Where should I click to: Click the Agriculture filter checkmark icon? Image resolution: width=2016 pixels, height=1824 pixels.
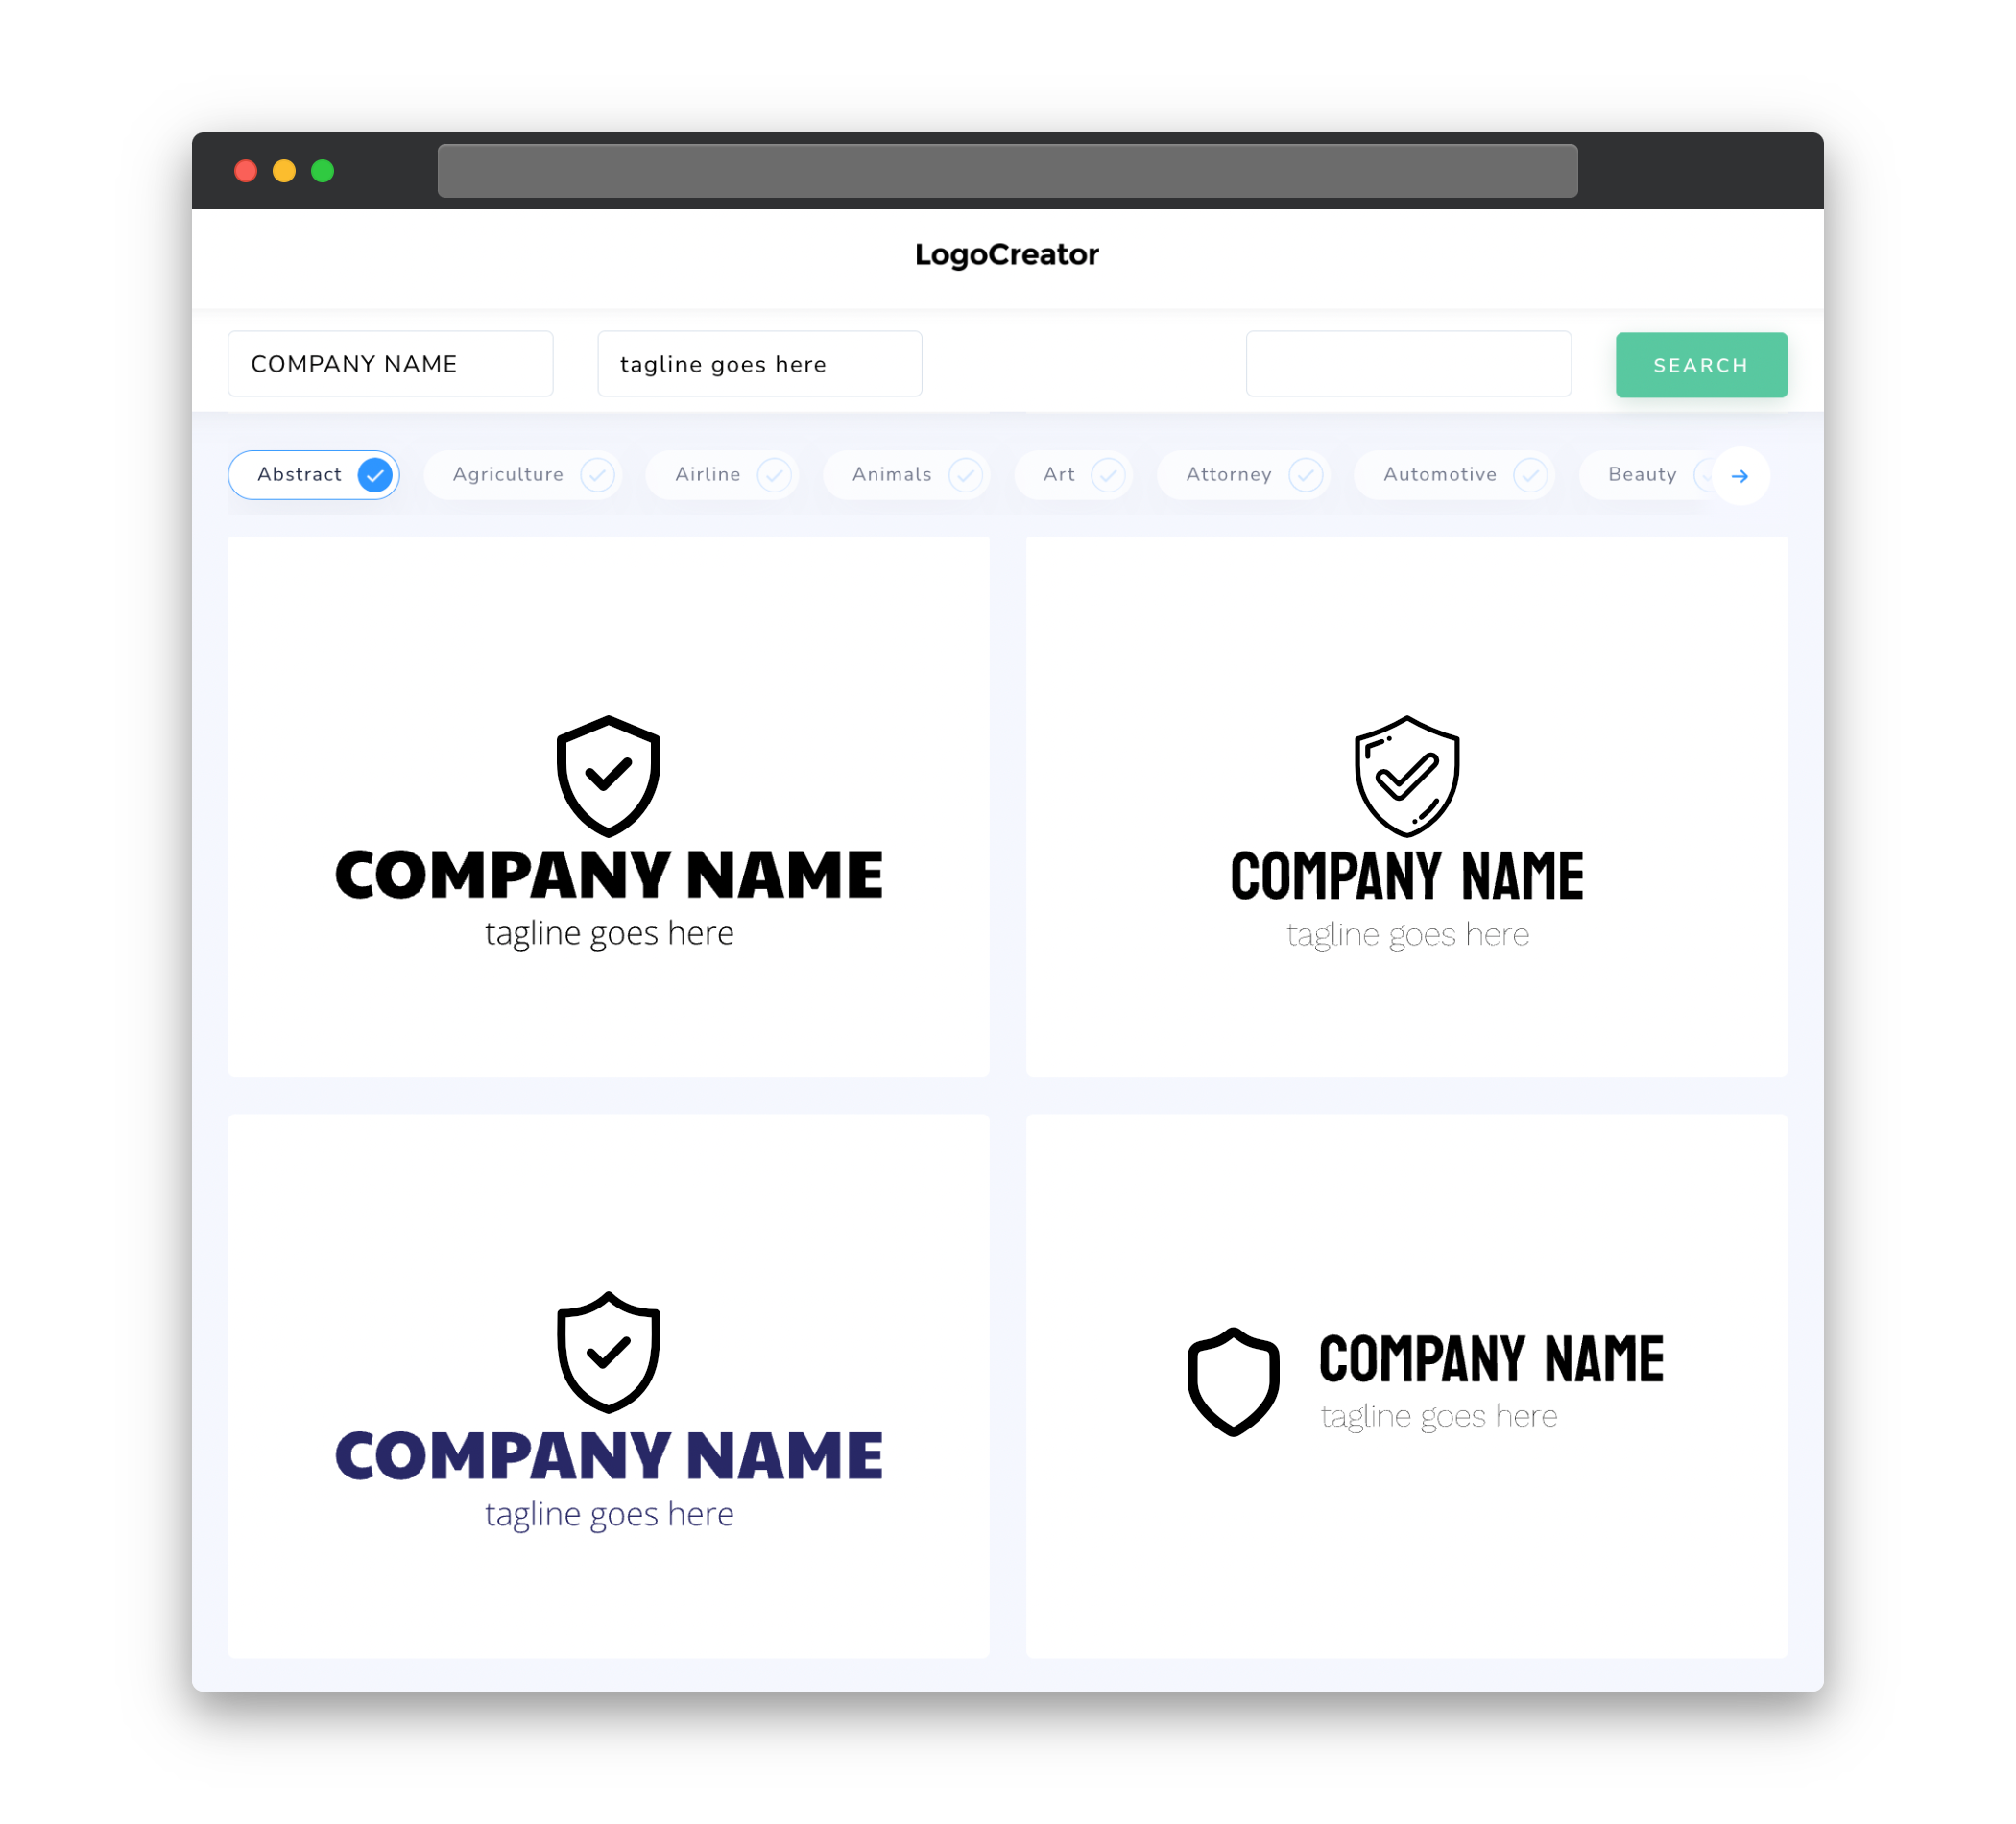pyautogui.click(x=597, y=474)
